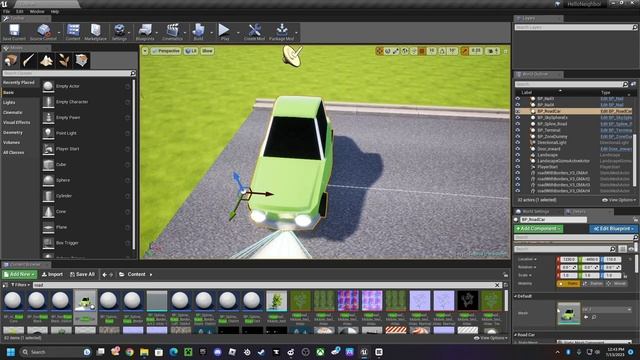640x360 pixels.
Task: Select the Lights category in Modes
Action: tap(9, 102)
